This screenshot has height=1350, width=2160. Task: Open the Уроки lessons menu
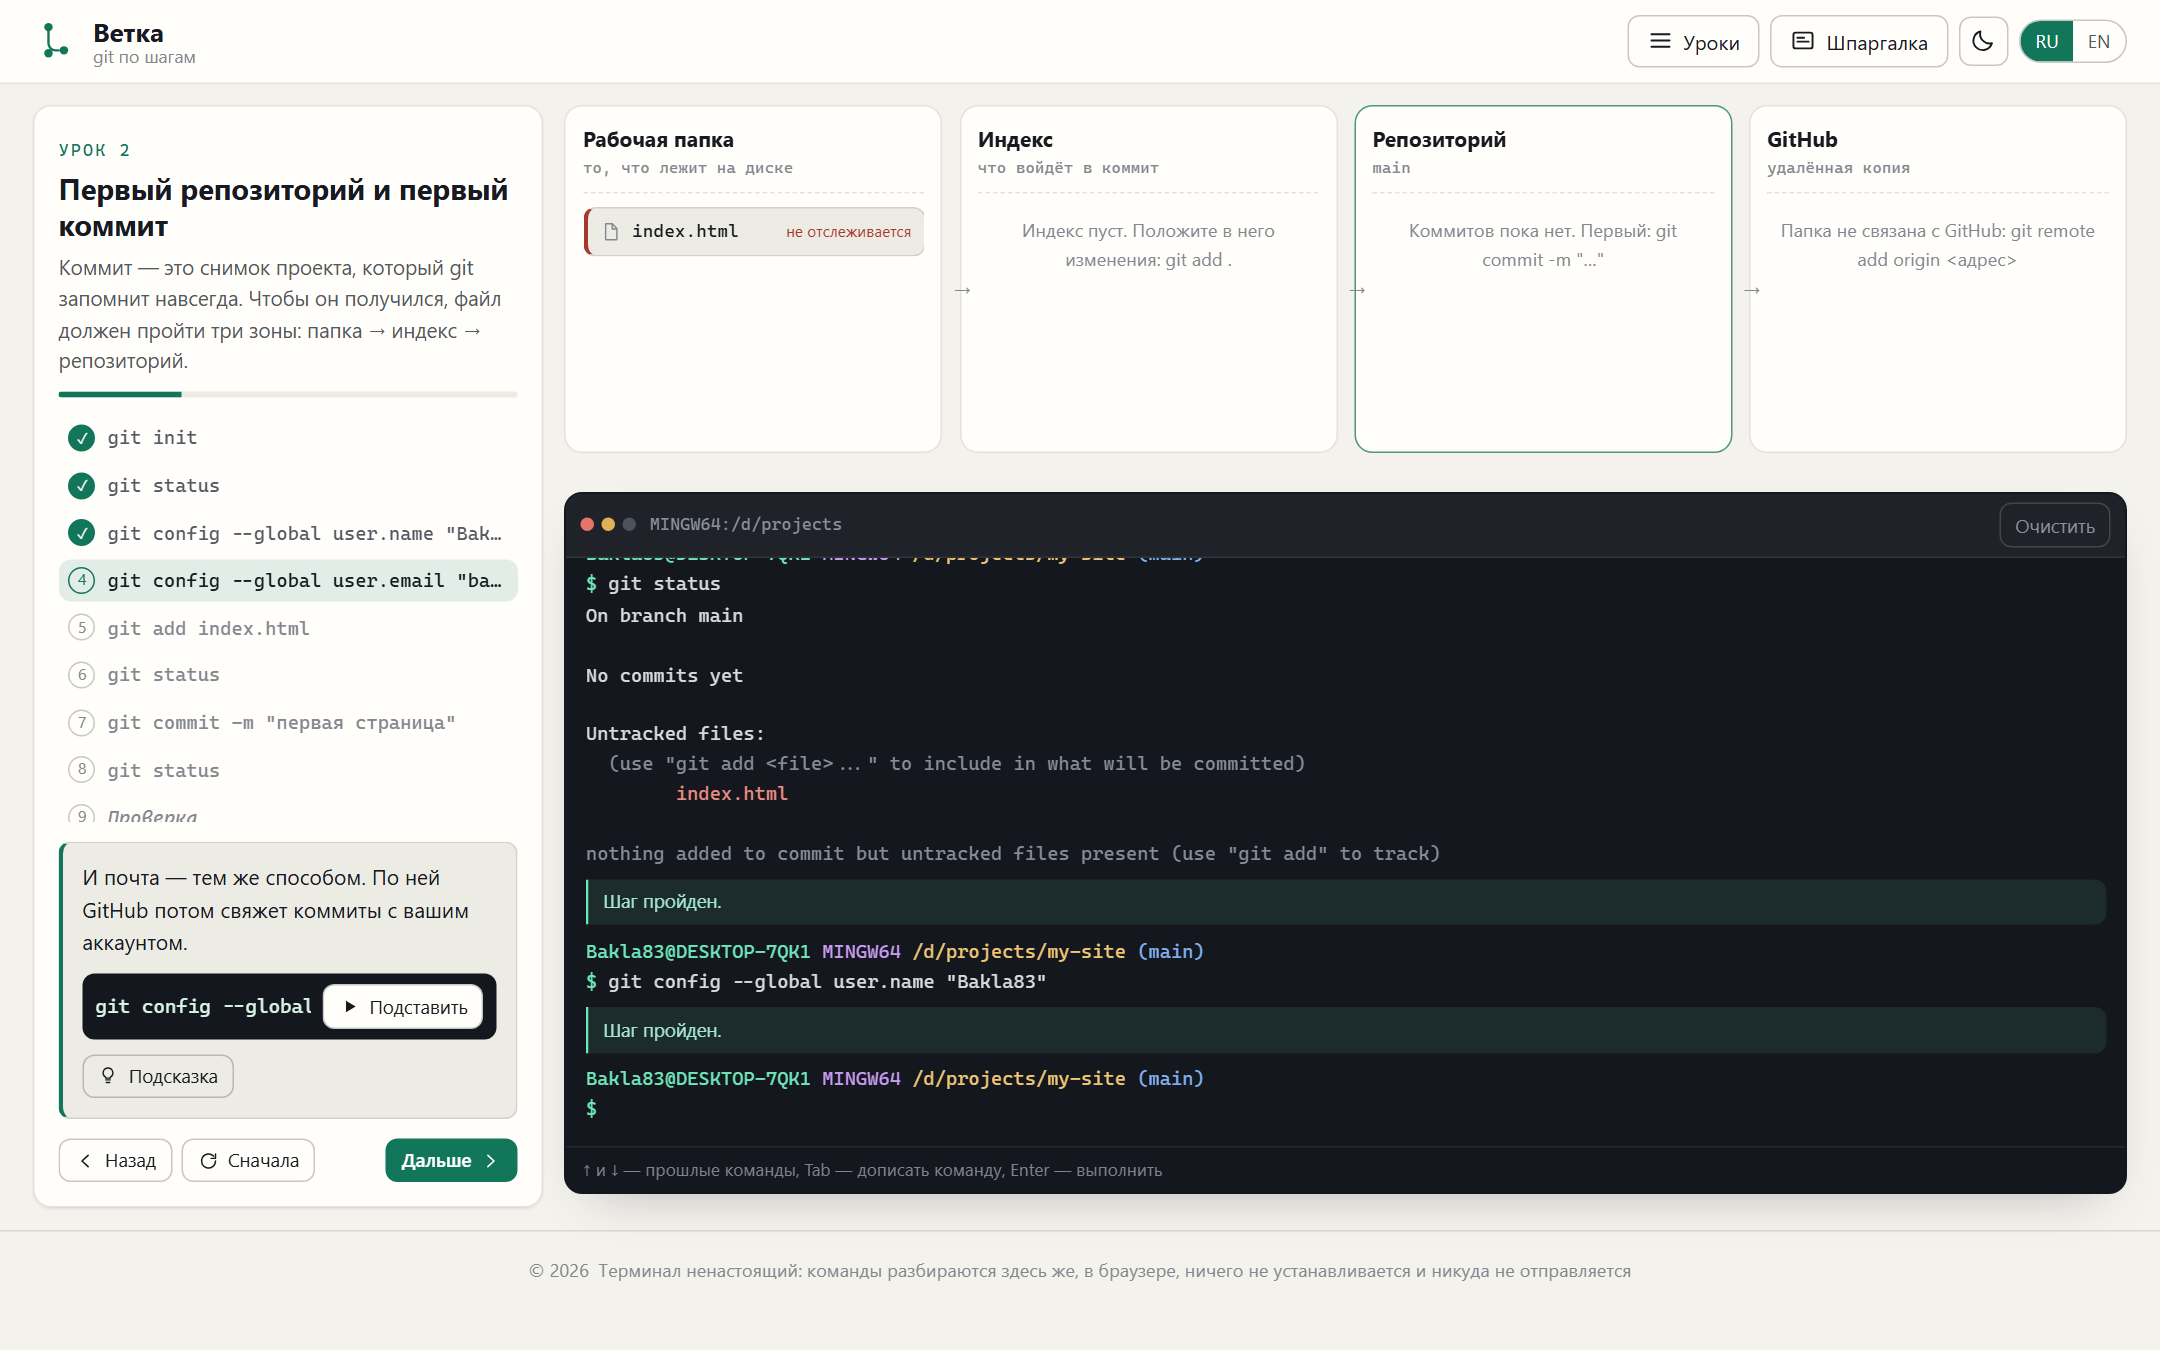(x=1693, y=42)
